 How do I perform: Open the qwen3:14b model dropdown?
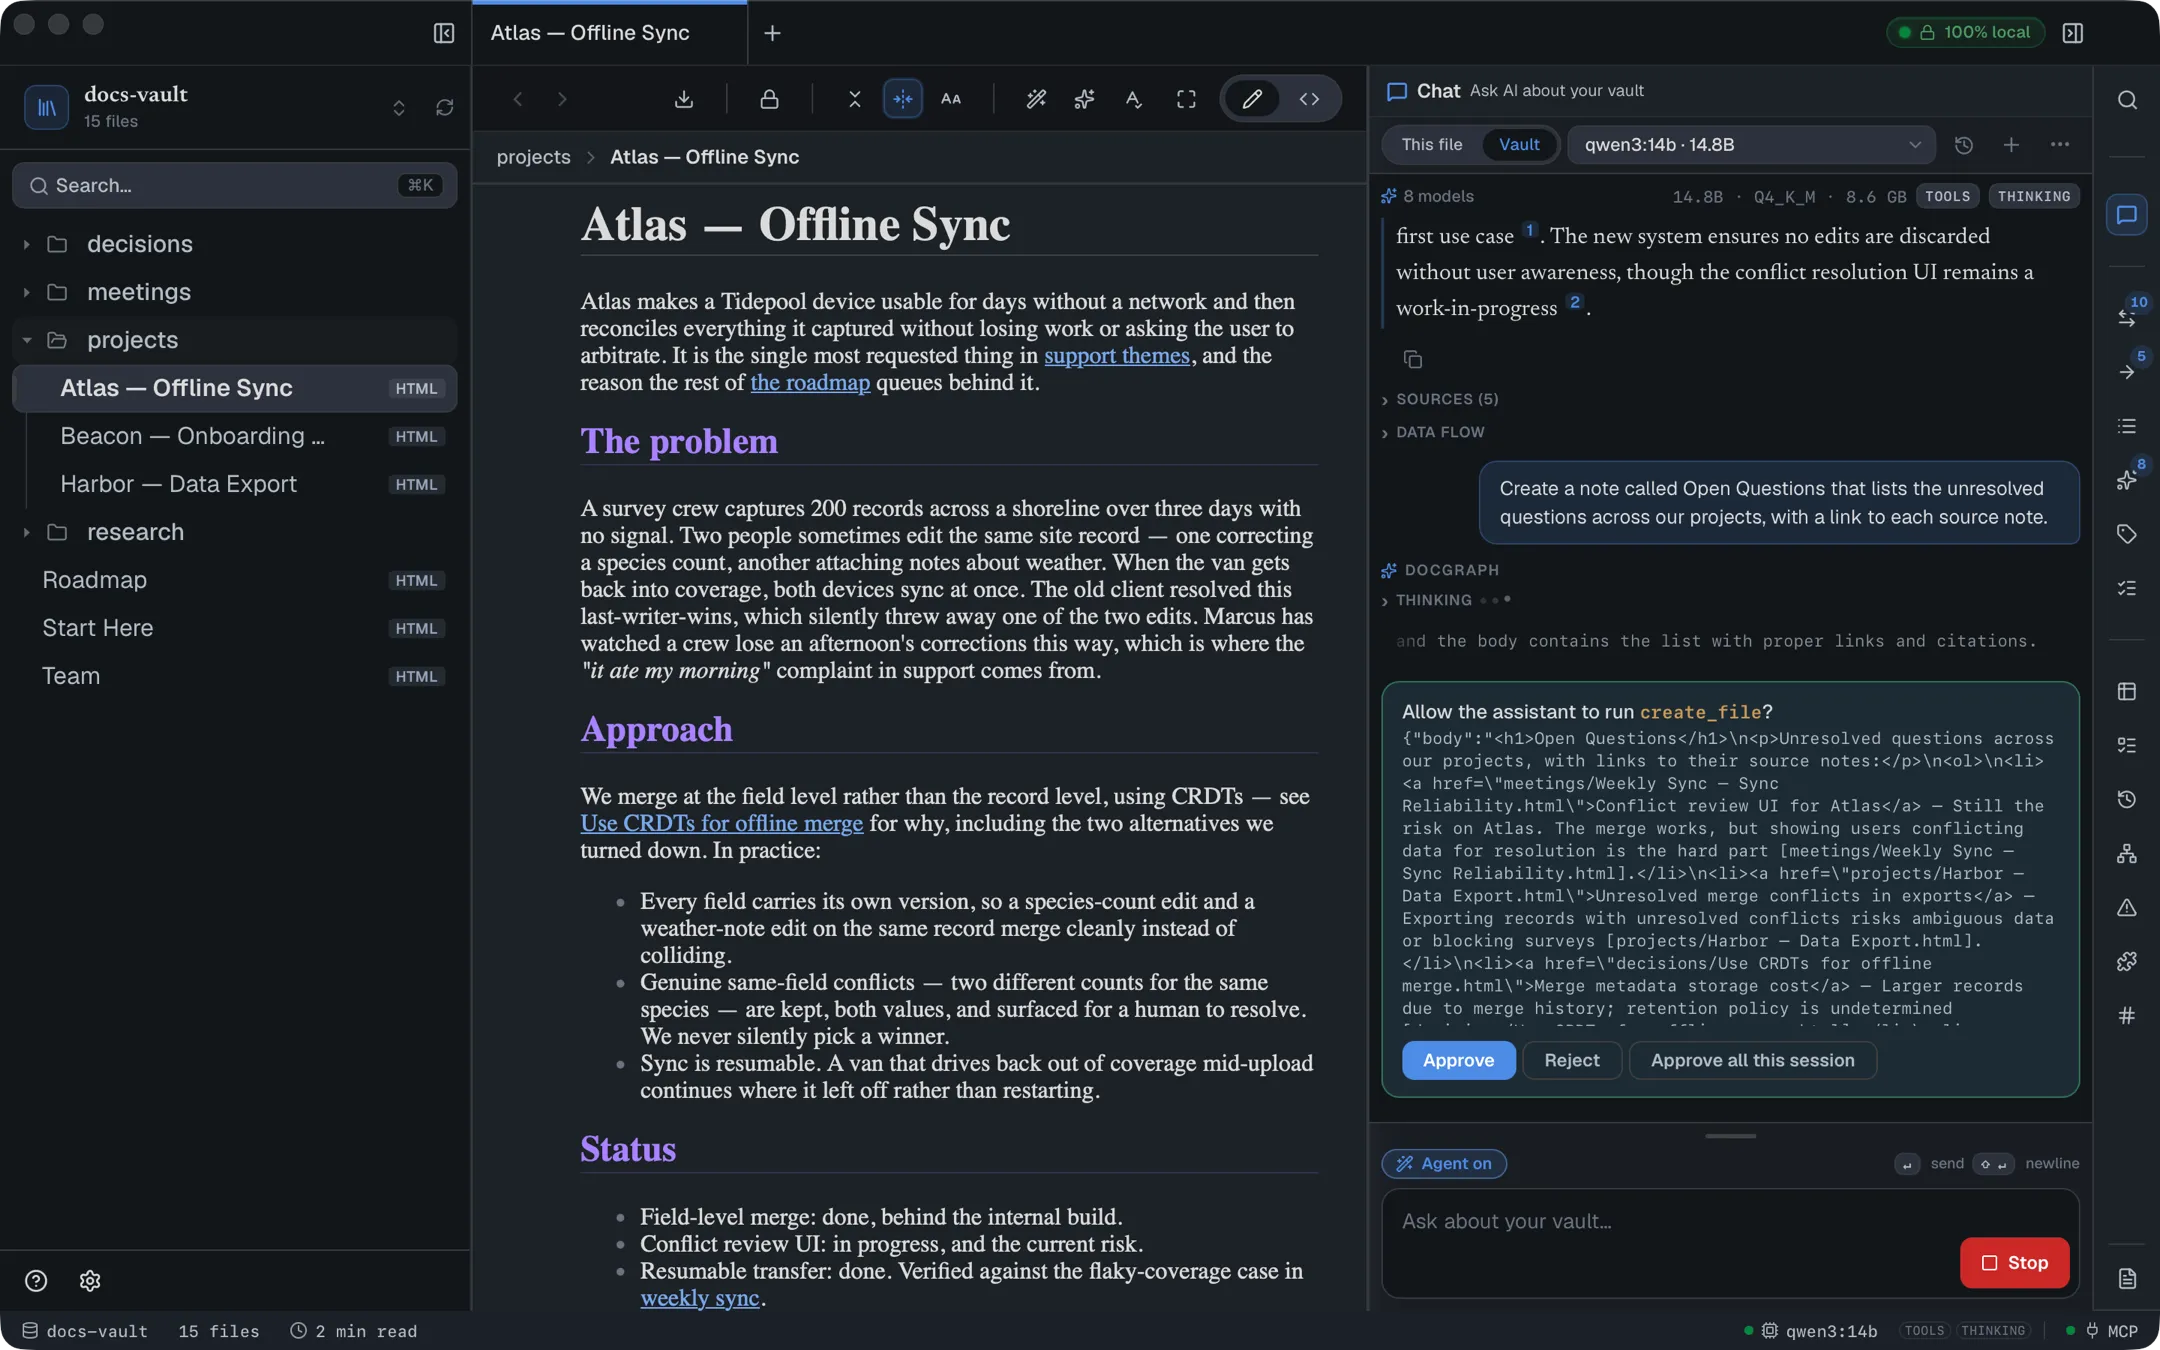(x=1751, y=145)
